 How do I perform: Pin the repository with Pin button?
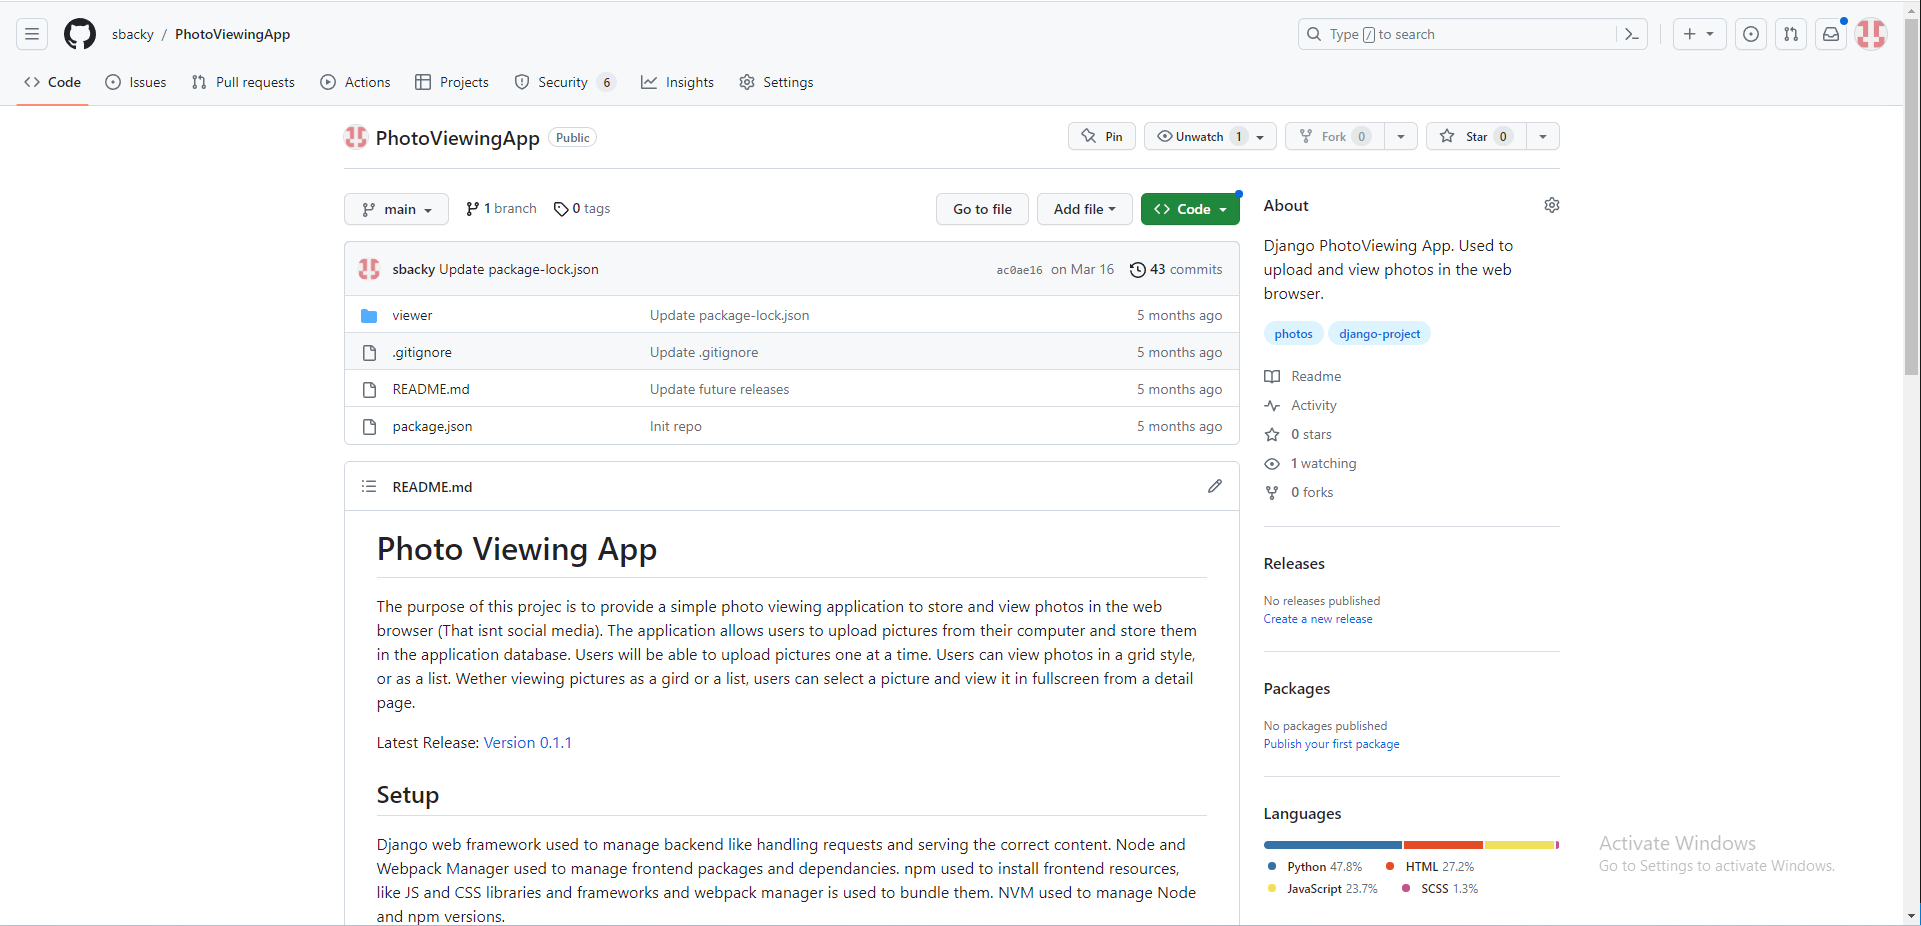[x=1102, y=136]
